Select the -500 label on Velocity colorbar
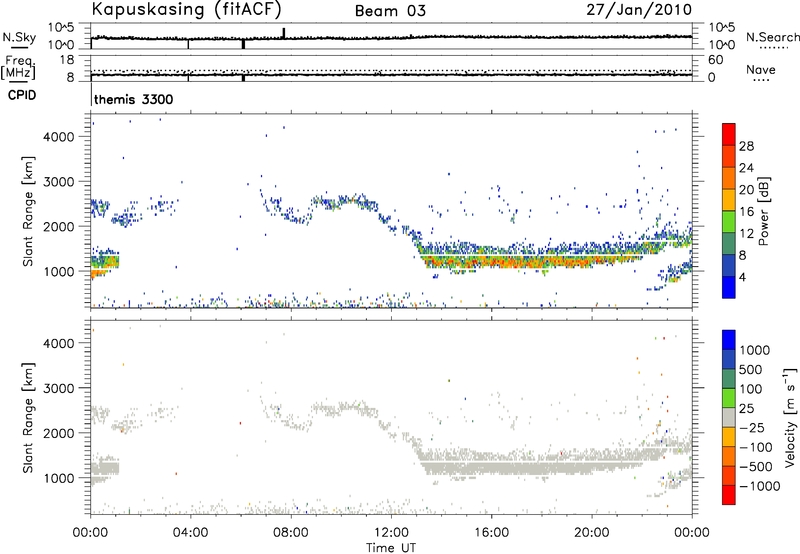This screenshot has height=554, width=800. (x=756, y=467)
